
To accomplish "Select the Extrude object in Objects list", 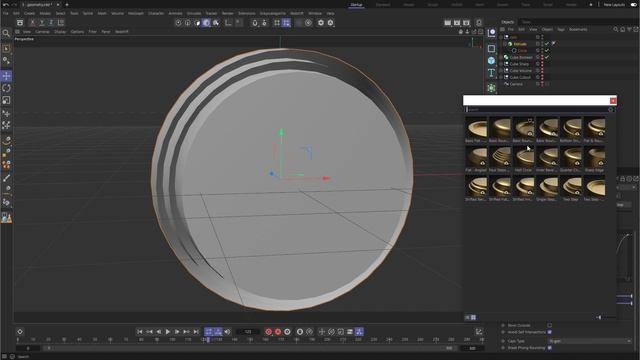I will (x=520, y=44).
